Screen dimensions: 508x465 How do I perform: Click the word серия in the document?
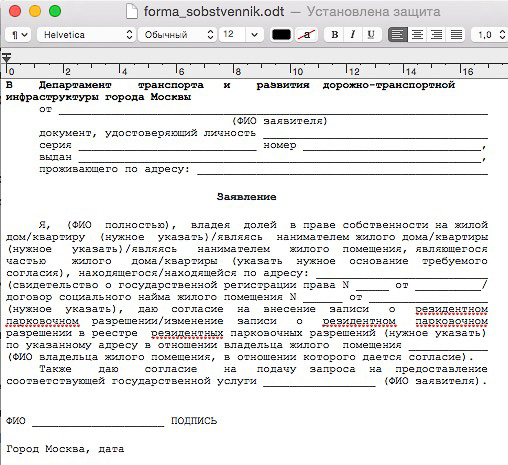pyautogui.click(x=55, y=145)
